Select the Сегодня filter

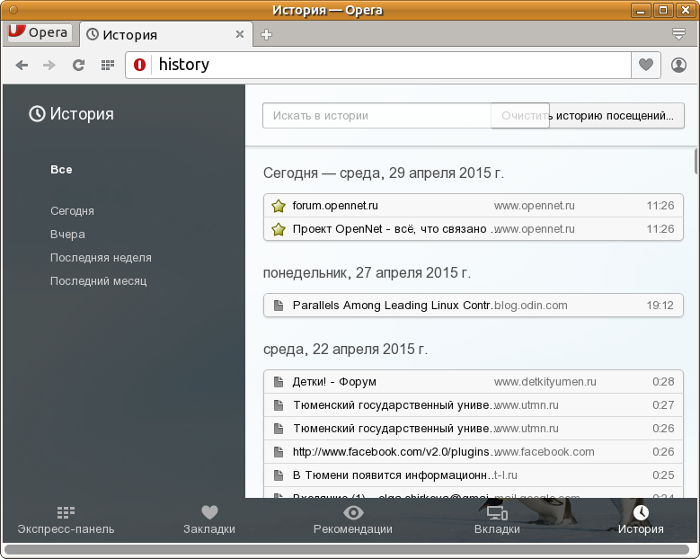(x=72, y=211)
